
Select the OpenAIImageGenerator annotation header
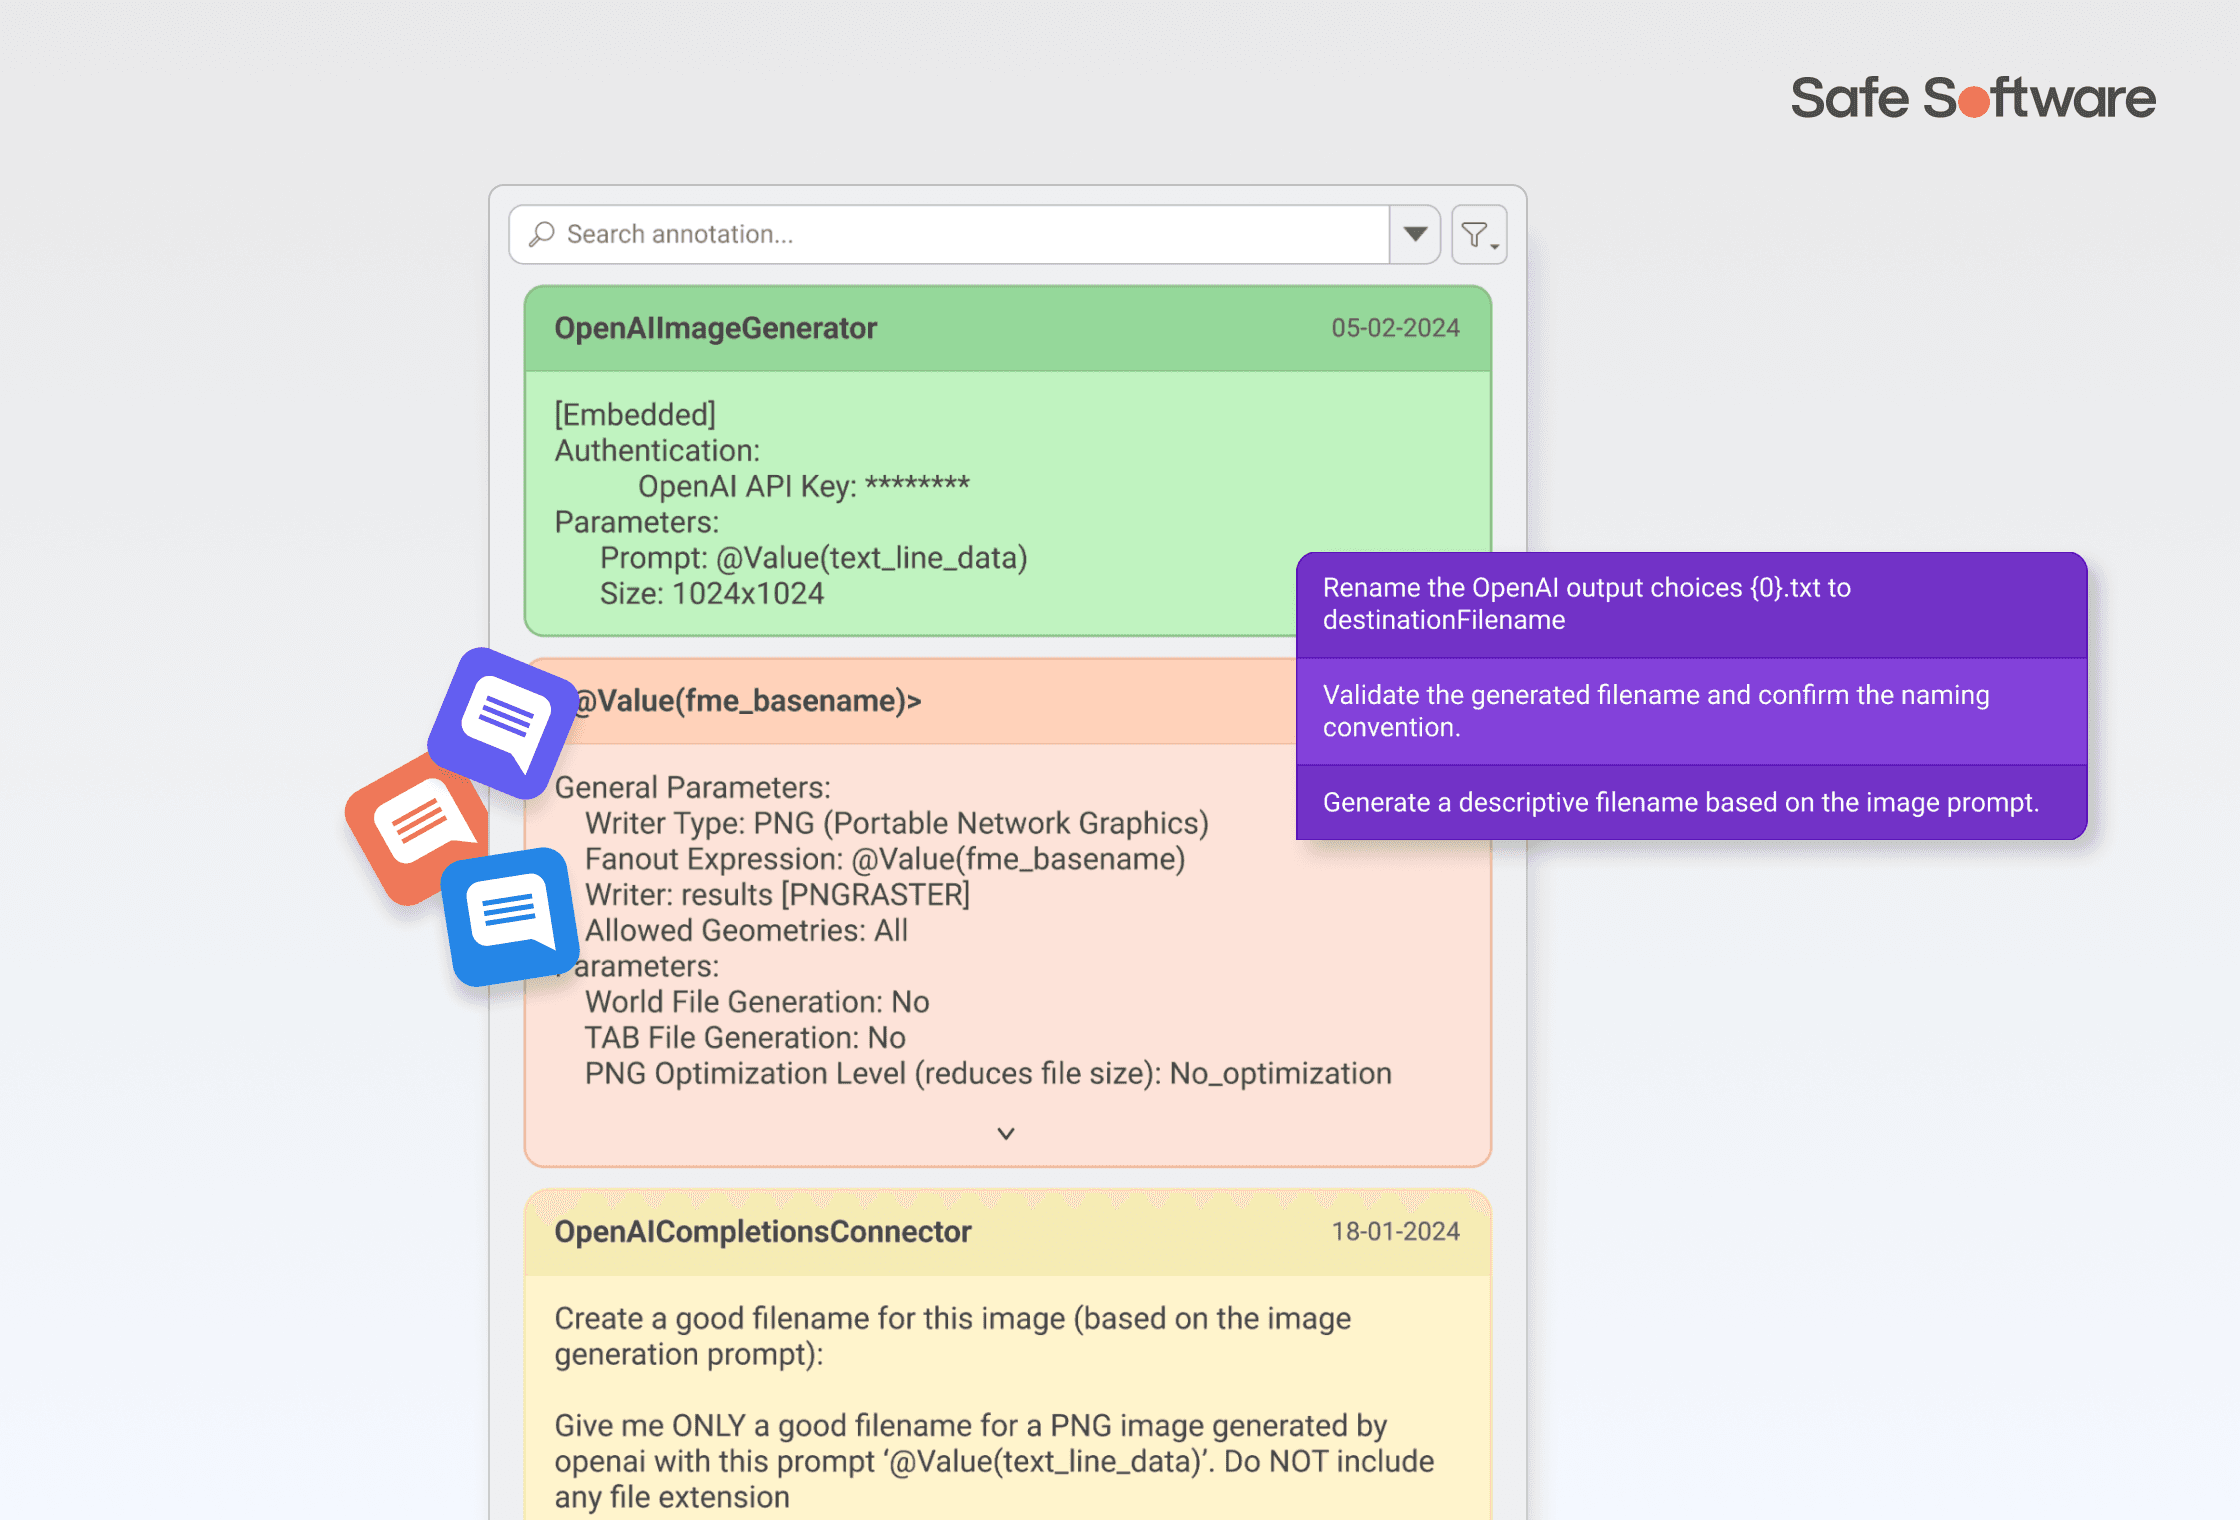click(x=716, y=329)
